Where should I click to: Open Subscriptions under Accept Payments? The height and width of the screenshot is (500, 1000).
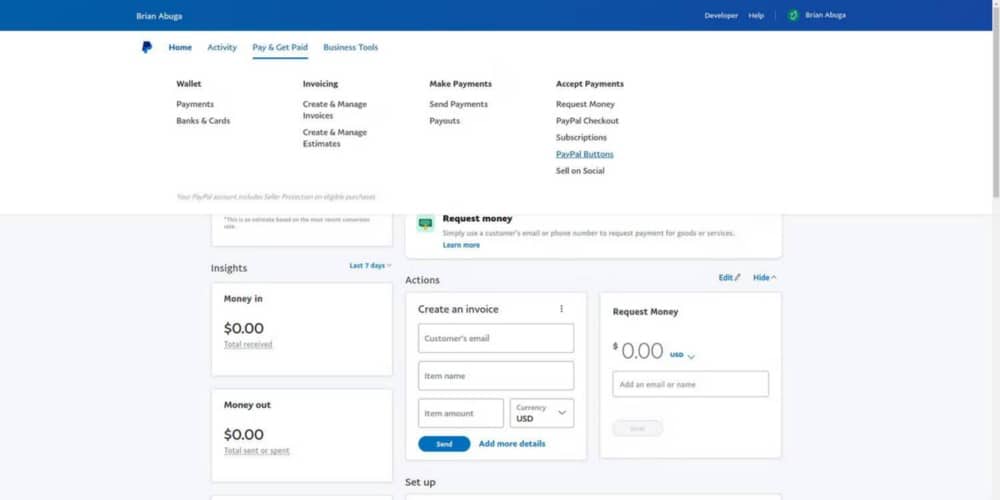[582, 137]
